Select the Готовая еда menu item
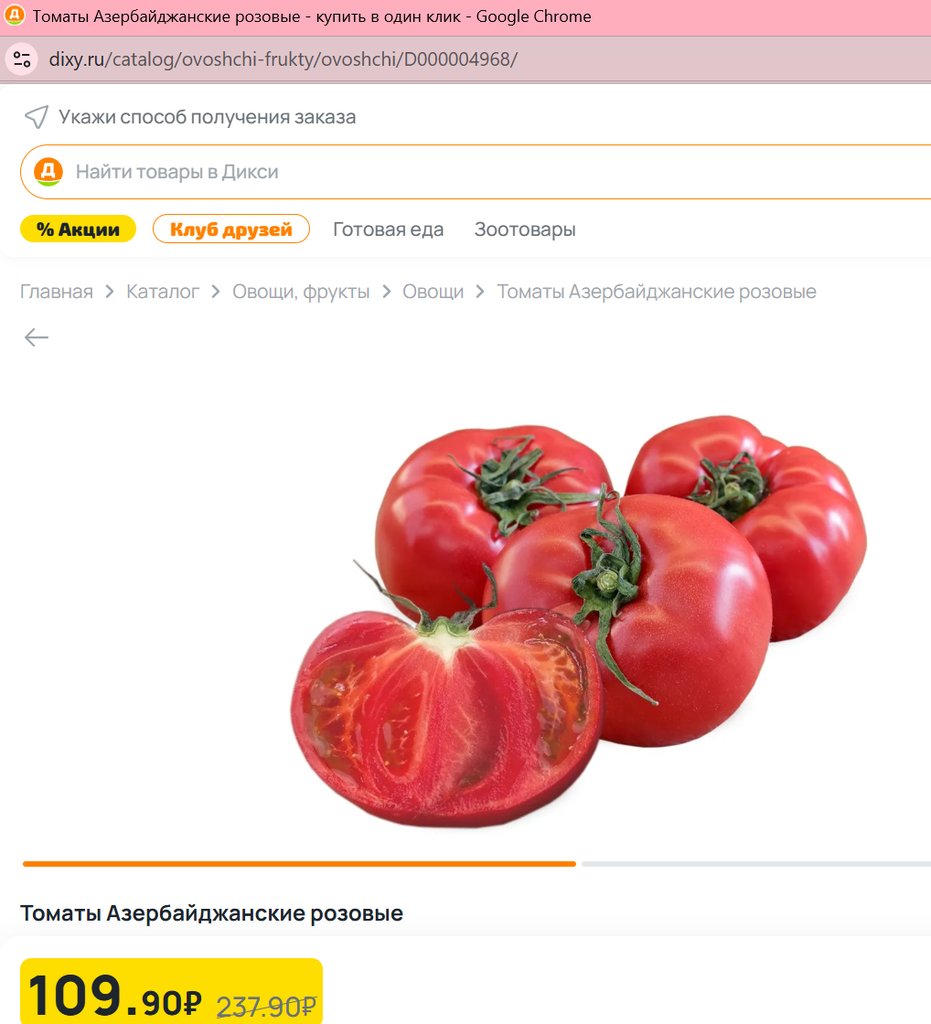Screen dimensions: 931x1024 [388, 229]
